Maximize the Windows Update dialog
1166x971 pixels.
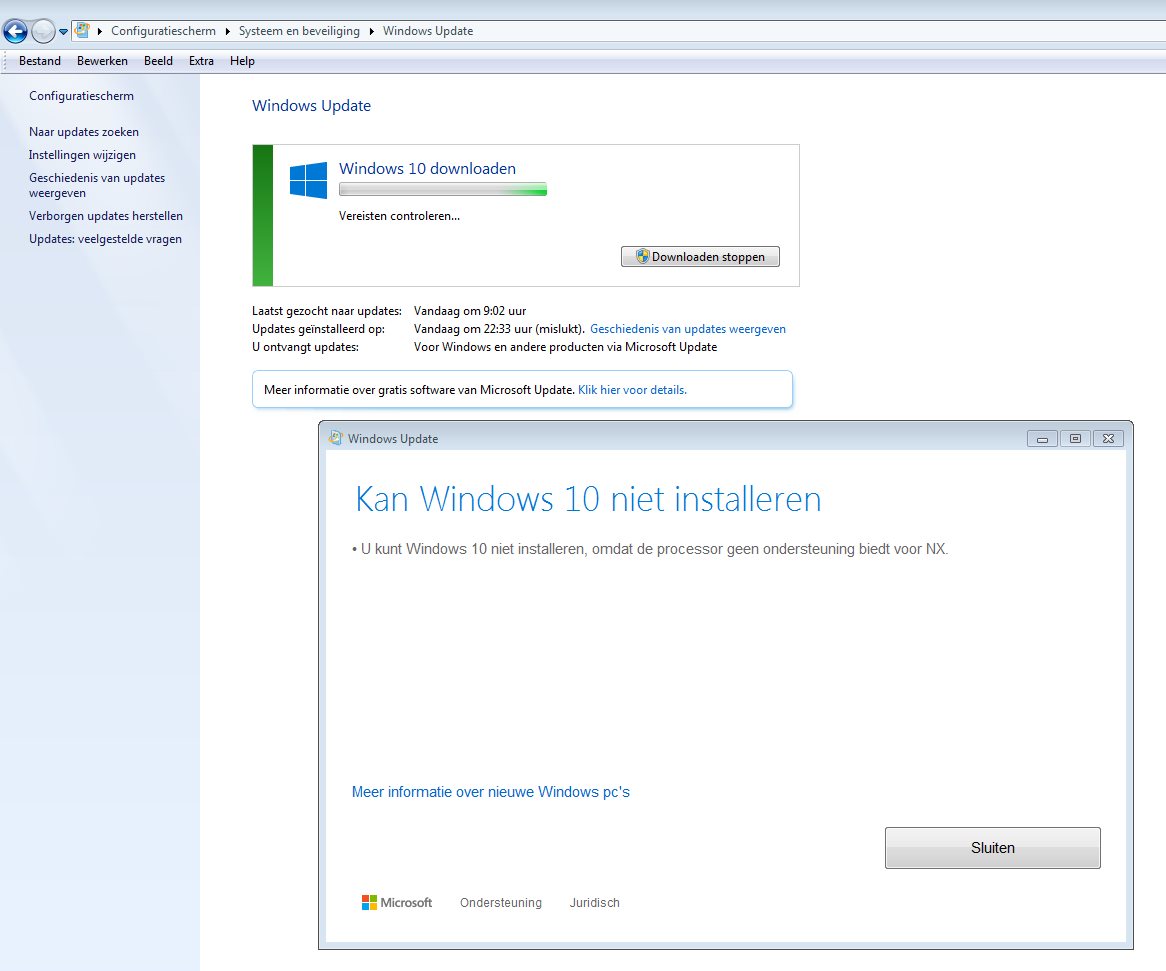1075,439
